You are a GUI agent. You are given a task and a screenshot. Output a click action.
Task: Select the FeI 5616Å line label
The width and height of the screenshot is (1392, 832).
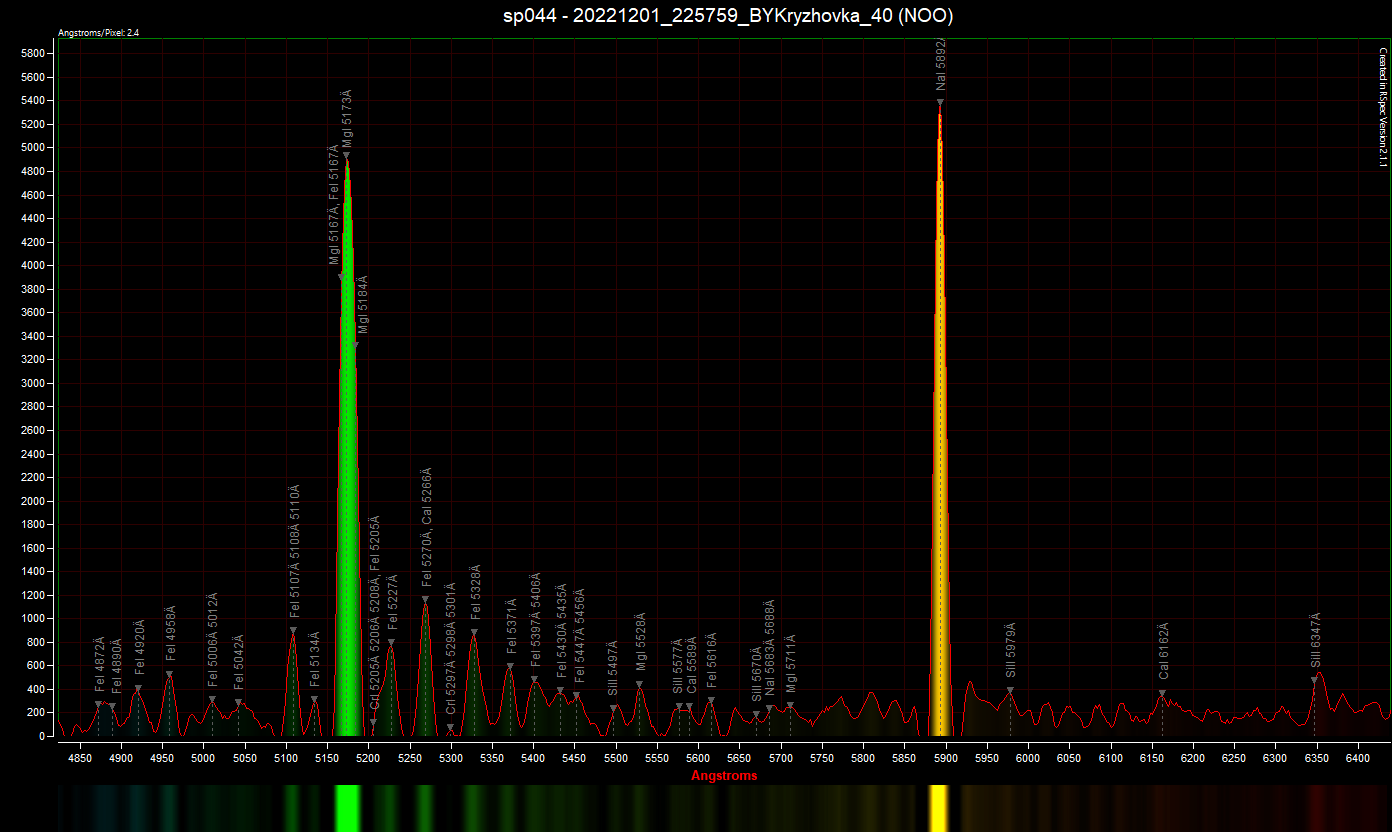tap(711, 660)
